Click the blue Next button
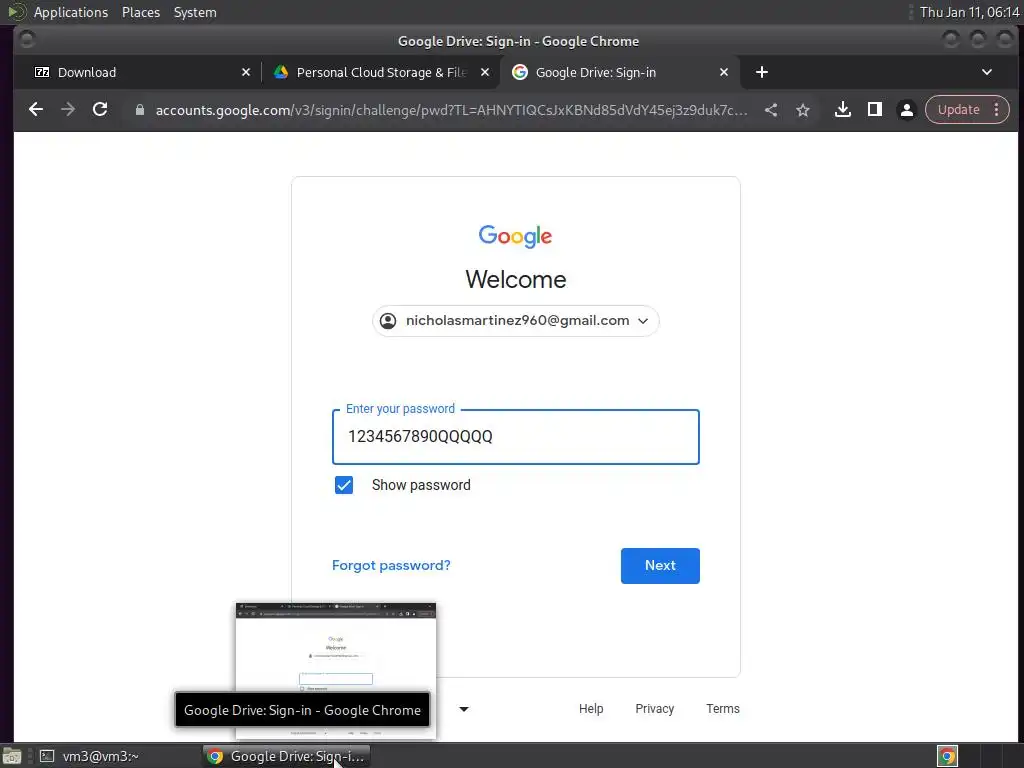This screenshot has height=768, width=1024. pos(660,566)
